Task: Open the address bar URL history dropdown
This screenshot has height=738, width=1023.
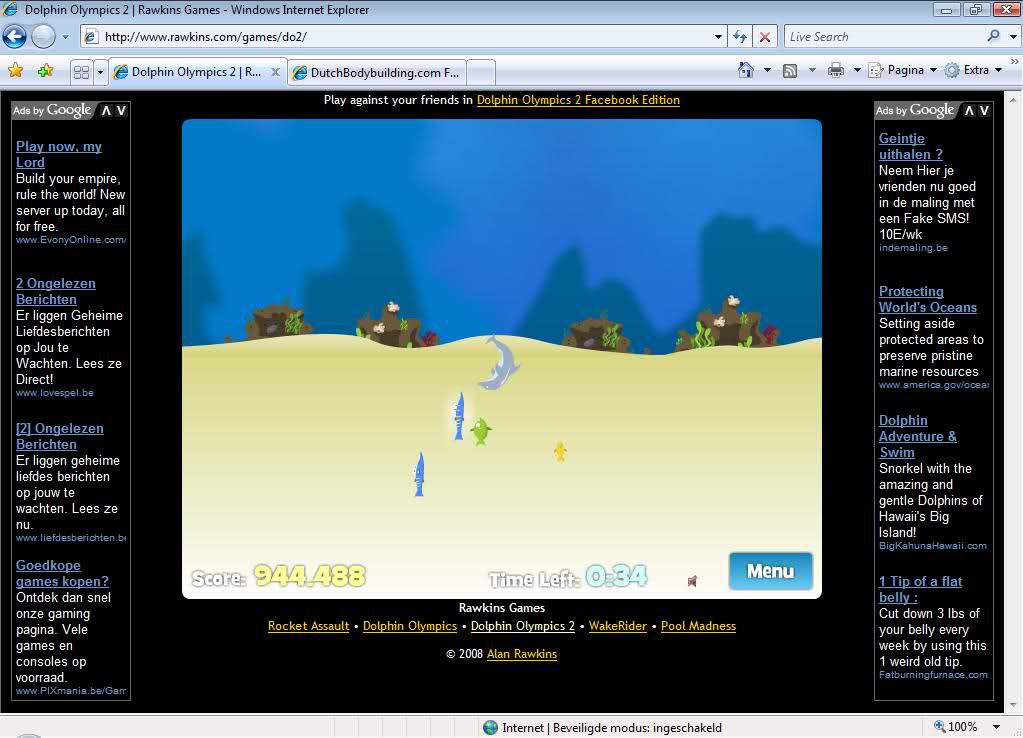Action: (718, 37)
